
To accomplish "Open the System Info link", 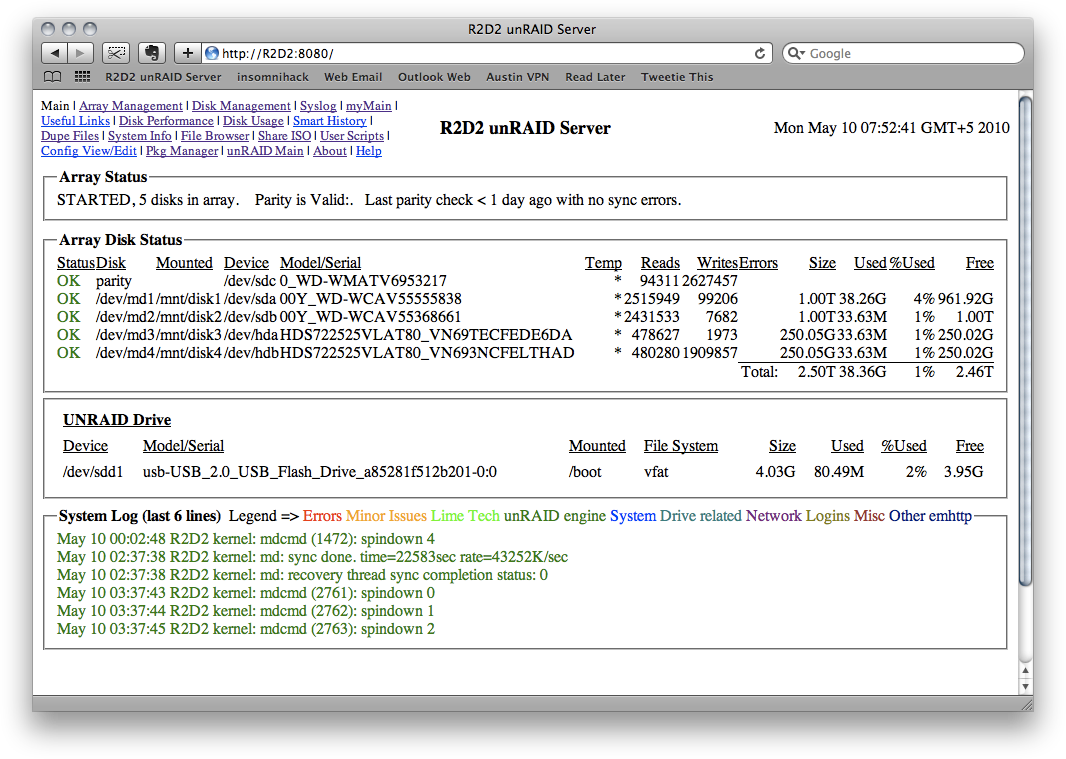I will pos(139,135).
